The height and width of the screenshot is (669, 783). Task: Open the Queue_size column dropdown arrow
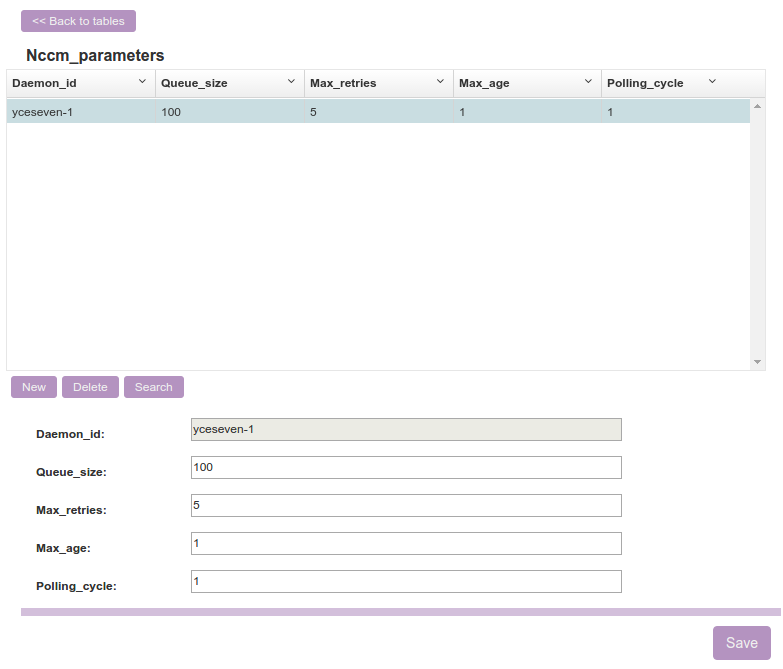tap(291, 82)
